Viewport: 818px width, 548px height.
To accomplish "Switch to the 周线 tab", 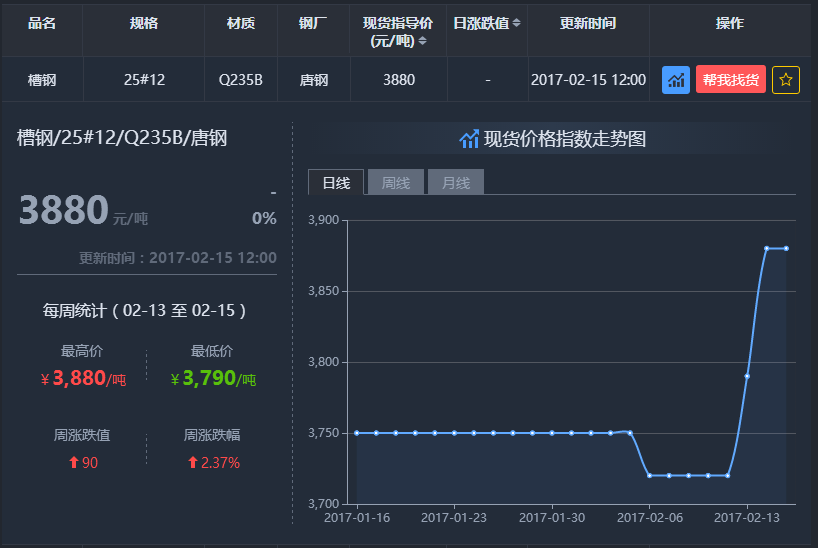I will coord(396,183).
